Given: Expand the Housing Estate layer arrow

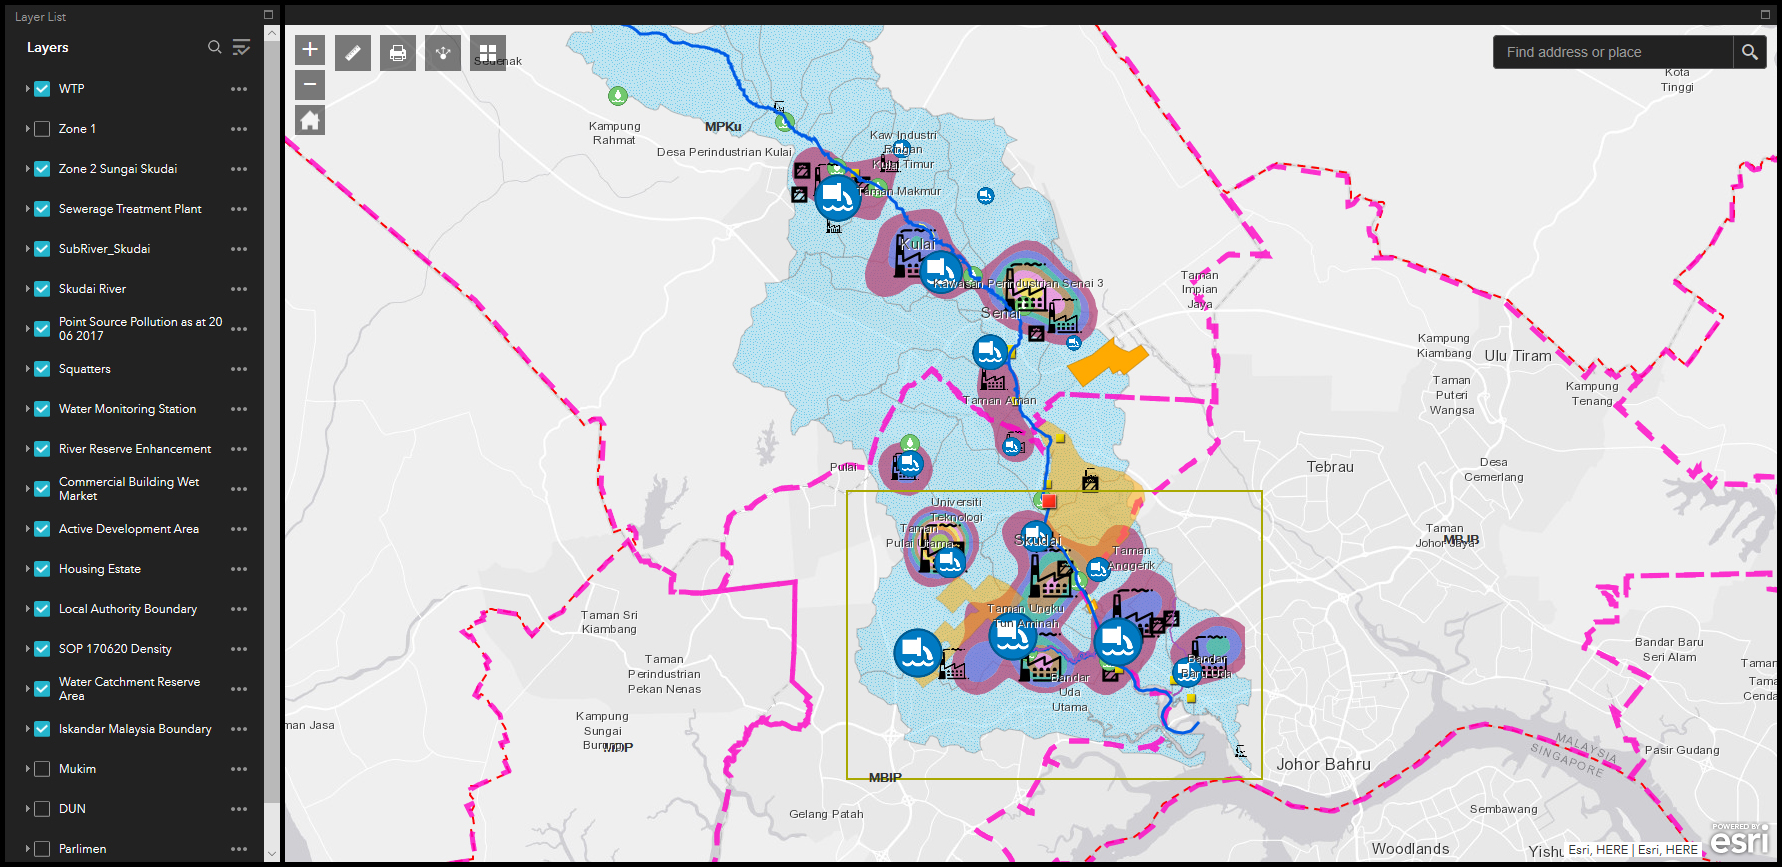Looking at the screenshot, I should (27, 569).
